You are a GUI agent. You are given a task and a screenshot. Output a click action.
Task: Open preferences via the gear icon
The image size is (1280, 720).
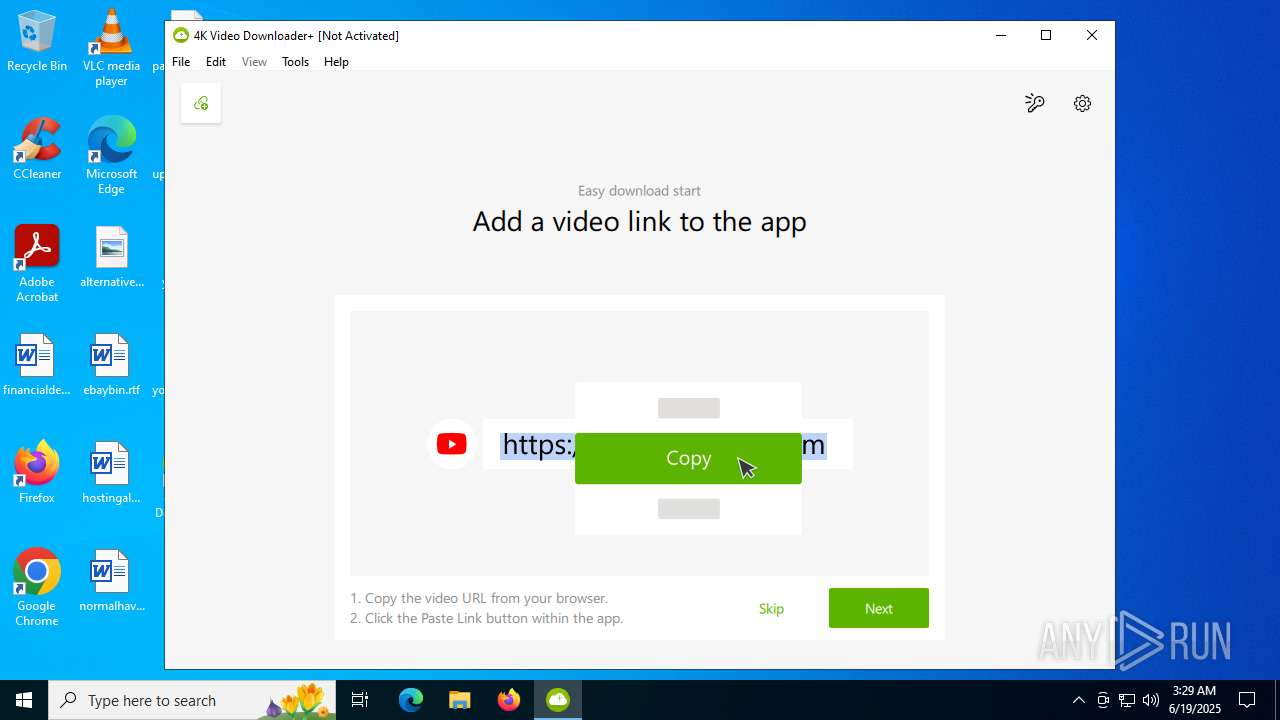coord(1082,103)
